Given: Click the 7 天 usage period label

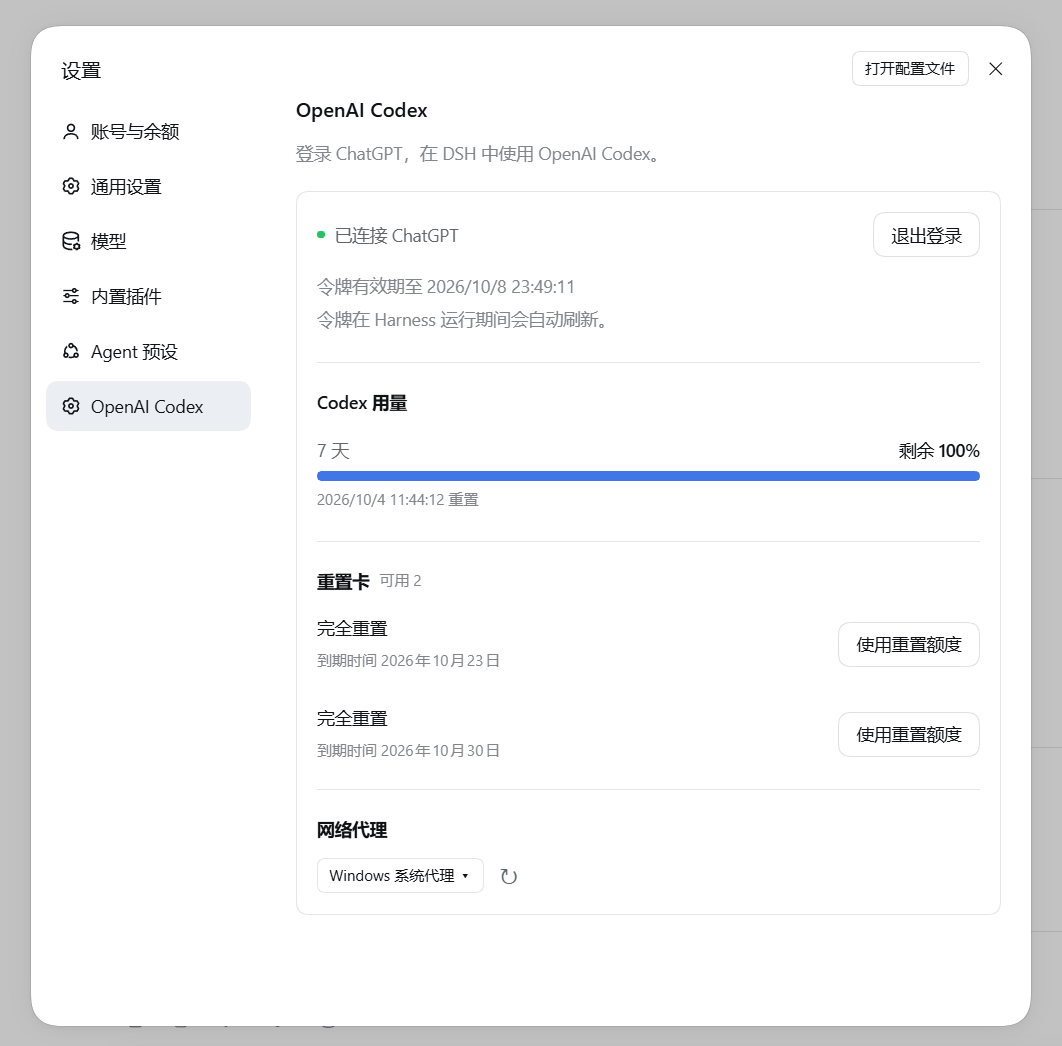Looking at the screenshot, I should pyautogui.click(x=333, y=451).
